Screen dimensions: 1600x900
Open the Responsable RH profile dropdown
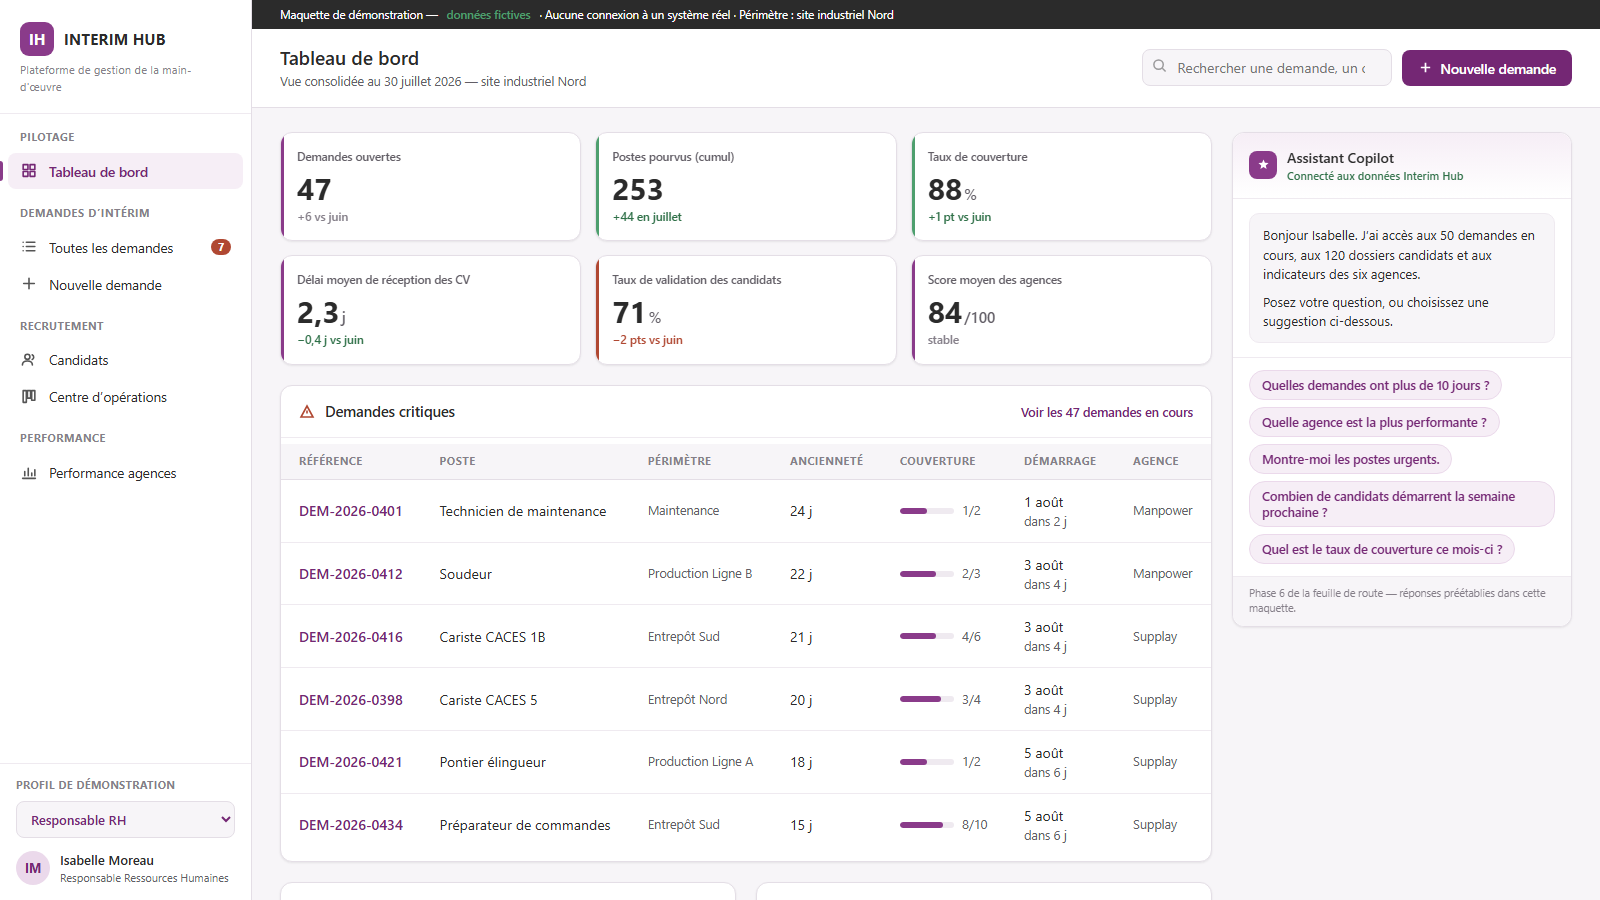[125, 820]
